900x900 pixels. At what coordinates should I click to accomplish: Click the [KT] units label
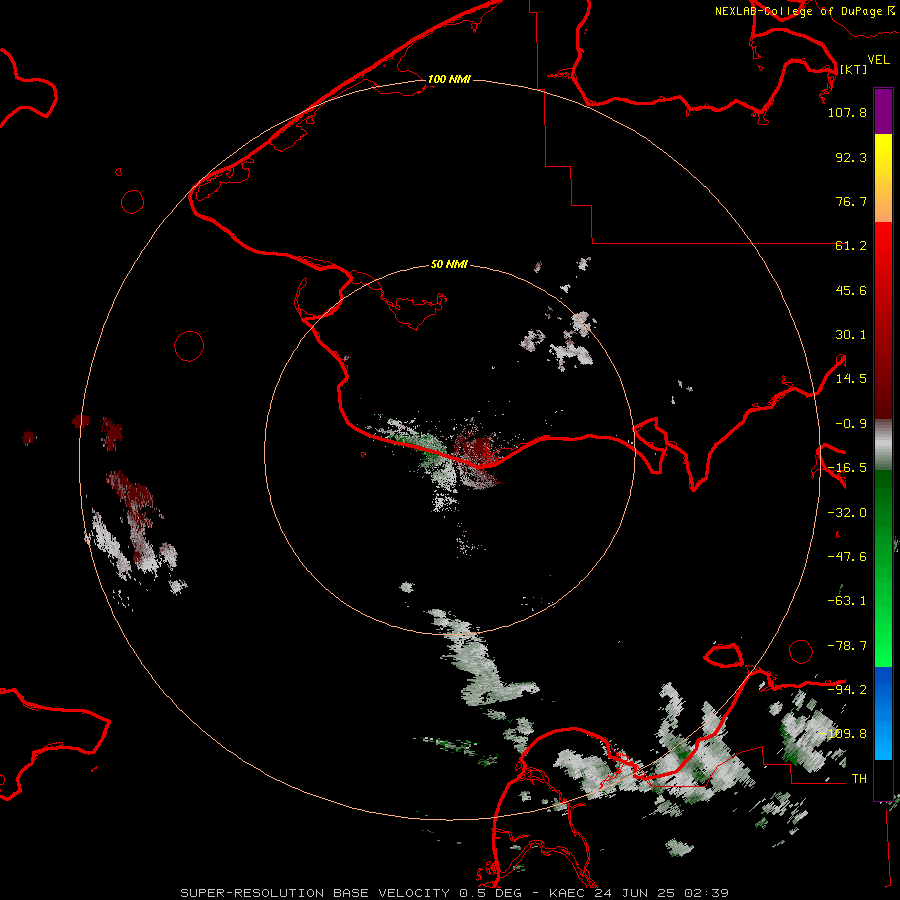click(x=853, y=69)
